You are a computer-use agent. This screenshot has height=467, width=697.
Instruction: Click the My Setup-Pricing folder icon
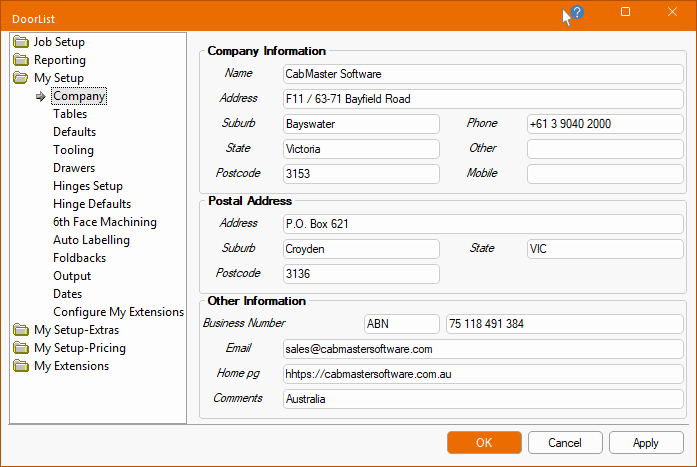(x=21, y=348)
